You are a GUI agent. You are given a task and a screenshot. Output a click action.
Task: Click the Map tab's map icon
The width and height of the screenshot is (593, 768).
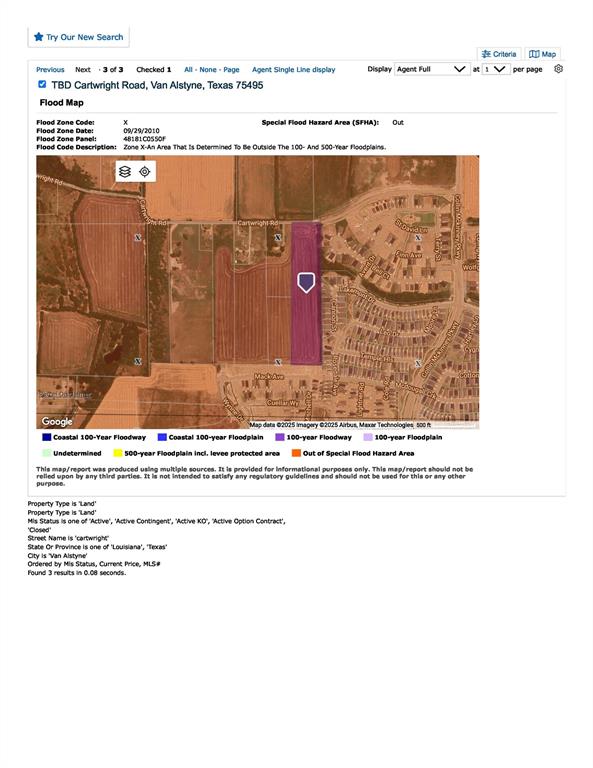tap(534, 54)
